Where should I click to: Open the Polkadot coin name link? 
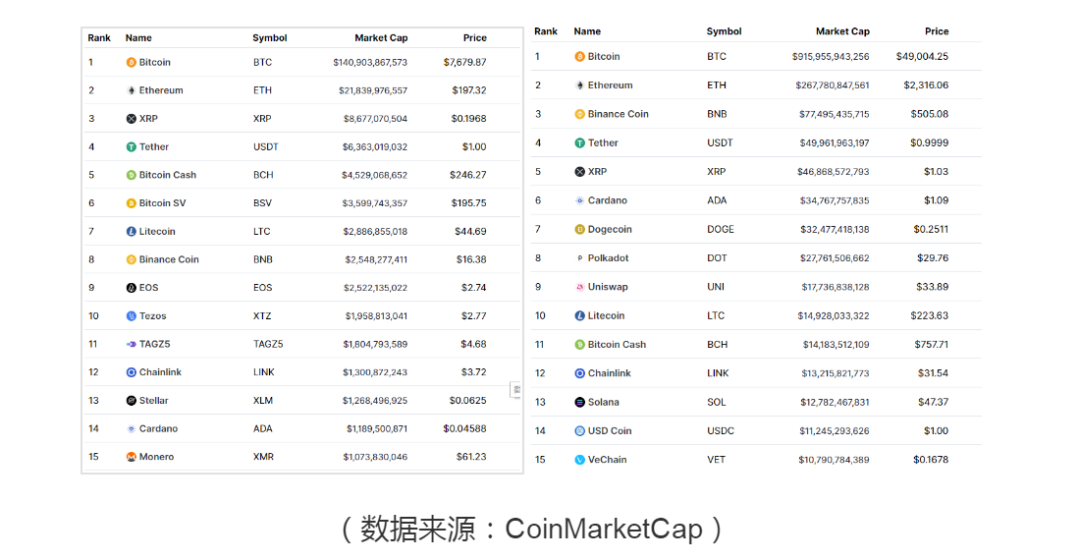pyautogui.click(x=608, y=258)
